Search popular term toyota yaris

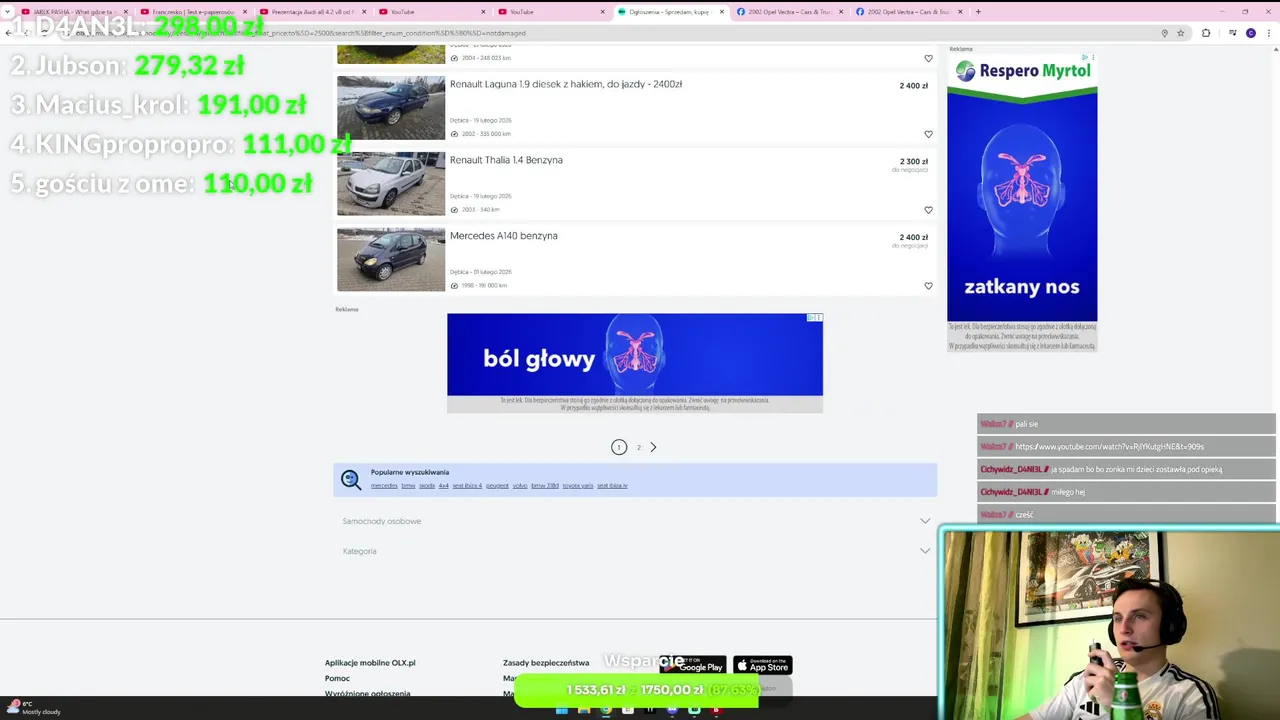tap(578, 486)
